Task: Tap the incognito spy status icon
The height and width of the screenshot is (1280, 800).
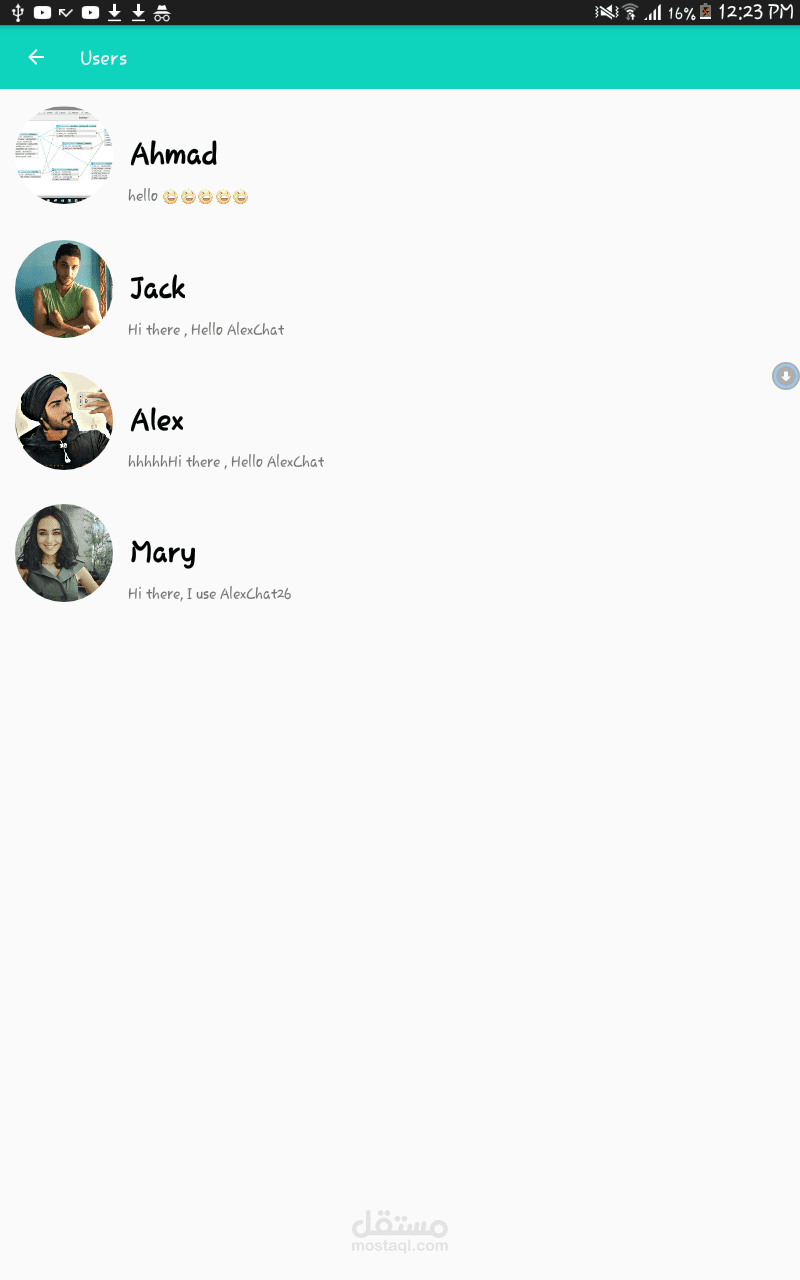Action: pos(162,12)
